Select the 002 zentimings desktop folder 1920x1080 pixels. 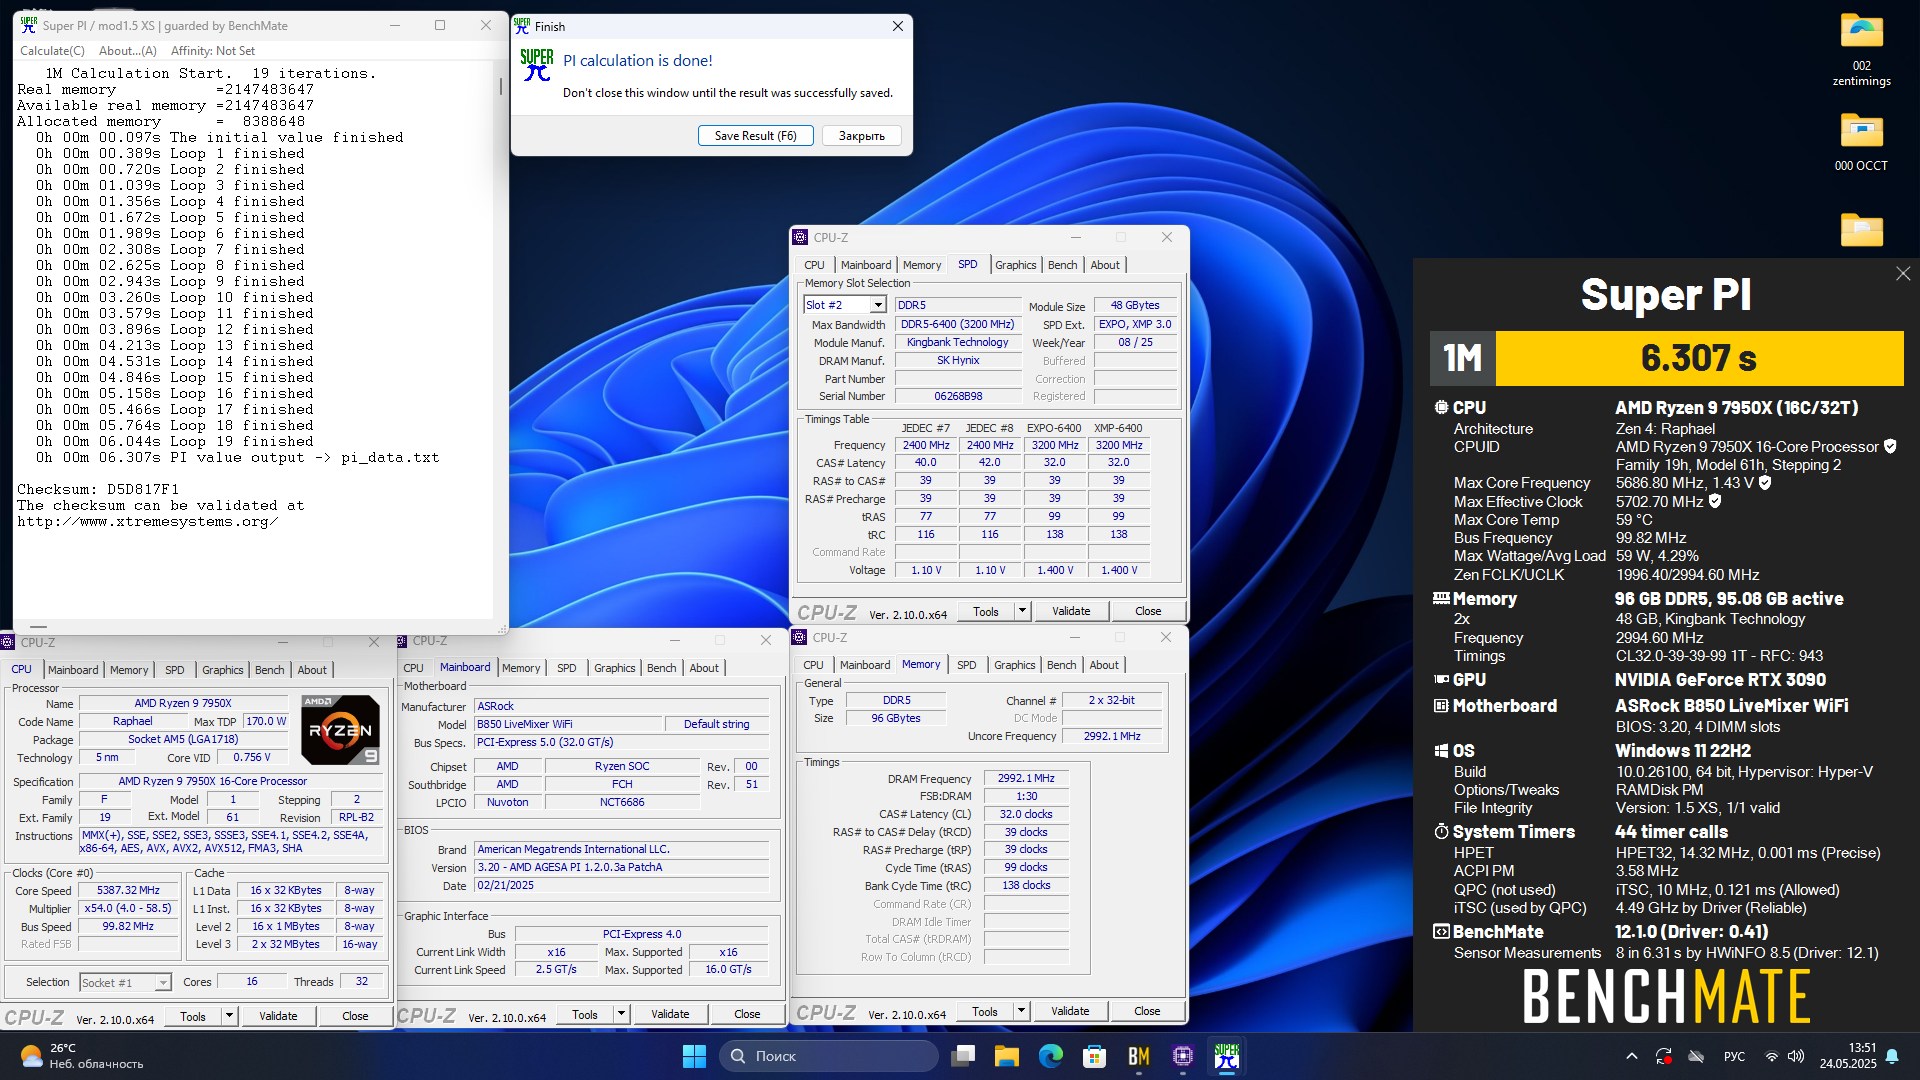[x=1861, y=50]
